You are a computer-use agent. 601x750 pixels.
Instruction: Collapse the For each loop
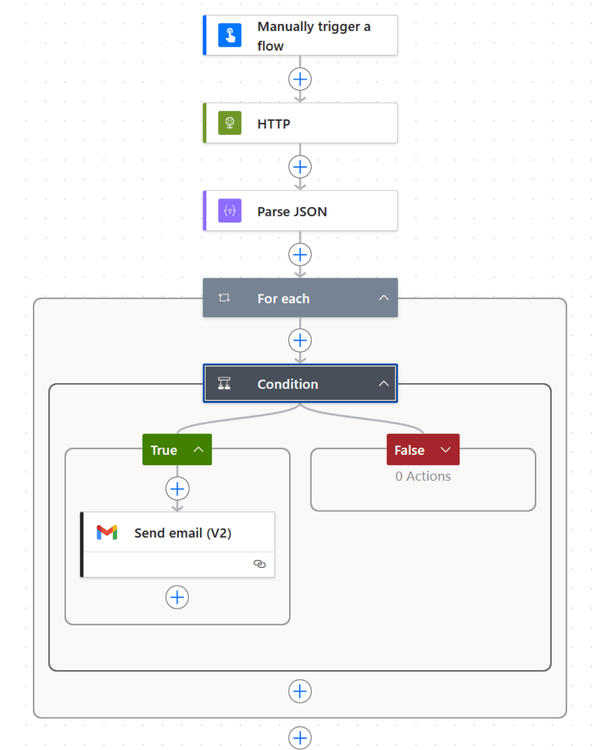(383, 298)
